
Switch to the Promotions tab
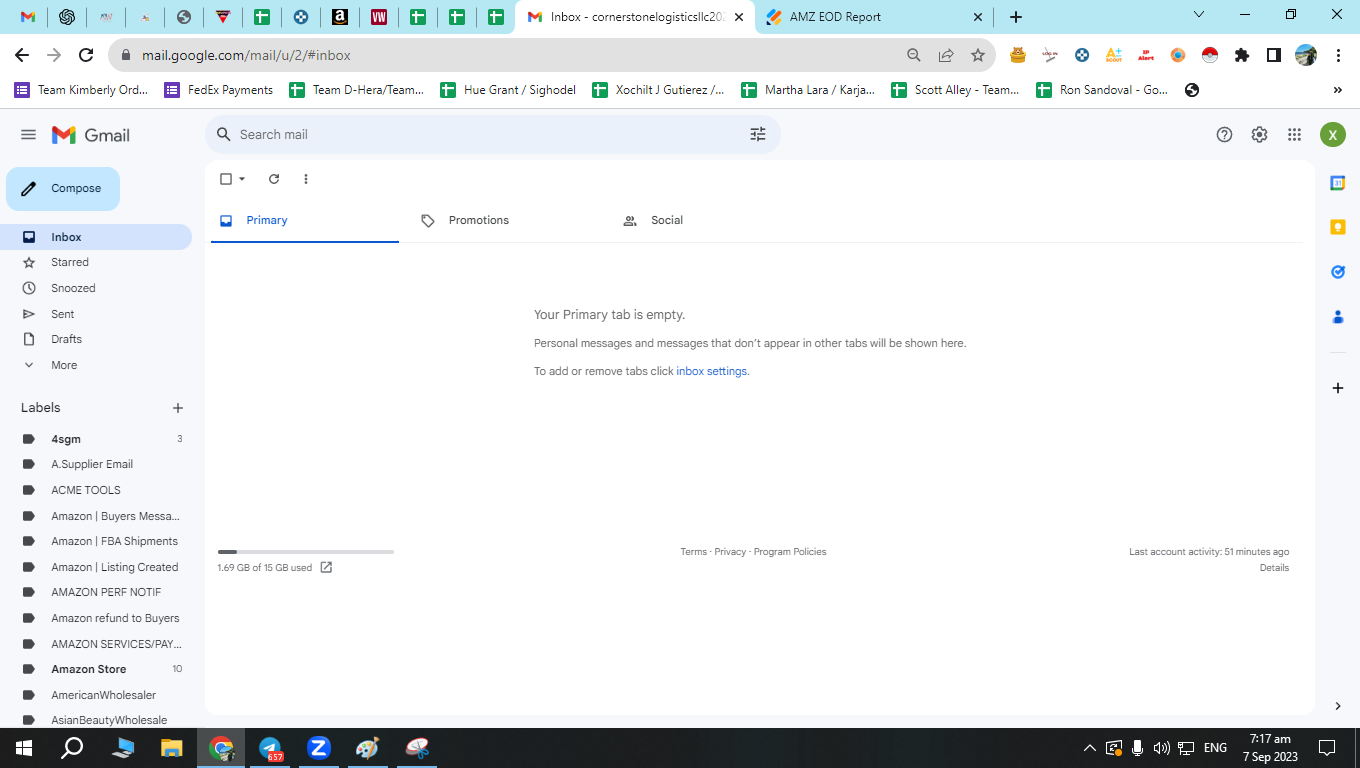[x=506, y=220]
